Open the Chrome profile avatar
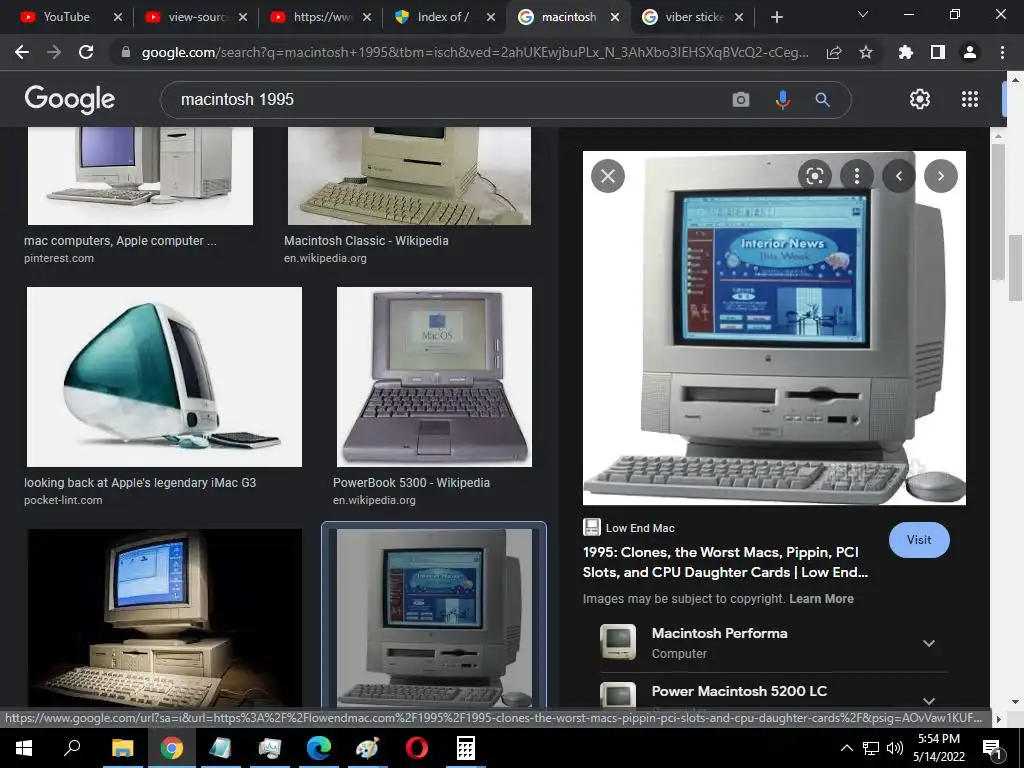Image resolution: width=1024 pixels, height=768 pixels. 970,52
